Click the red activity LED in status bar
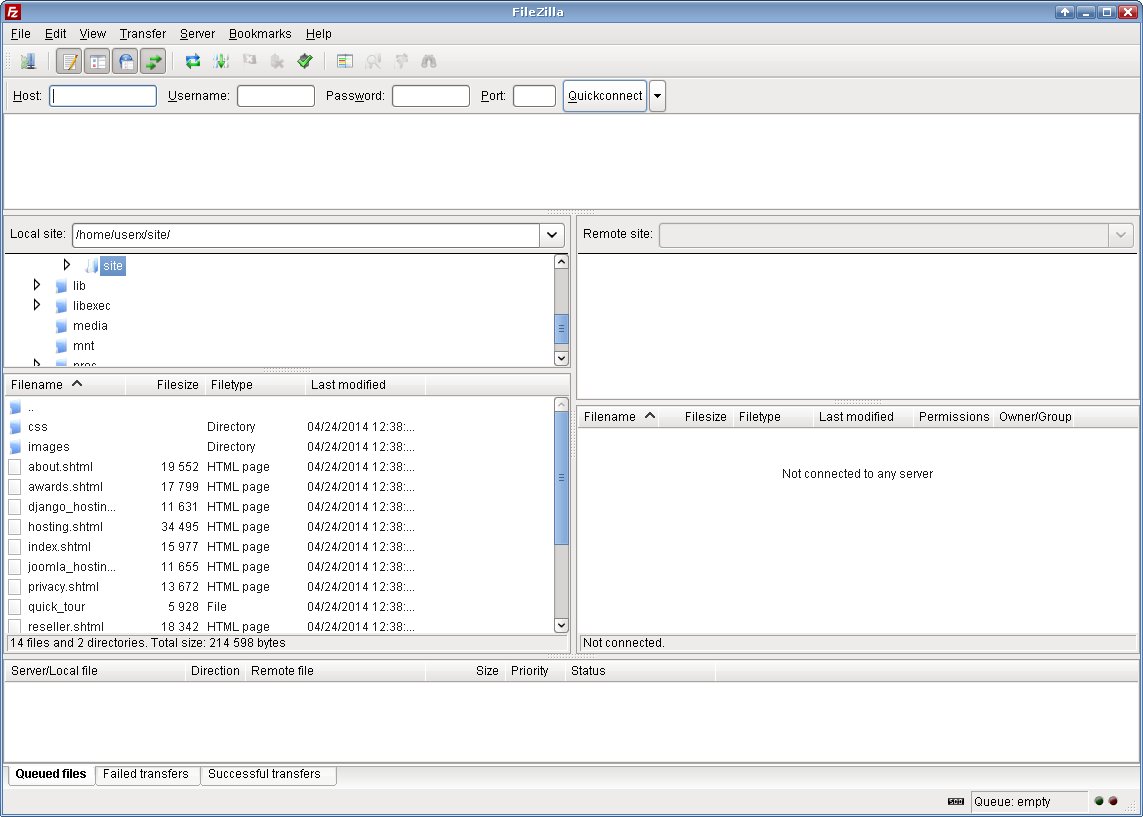Image resolution: width=1143 pixels, height=817 pixels. 1113,801
